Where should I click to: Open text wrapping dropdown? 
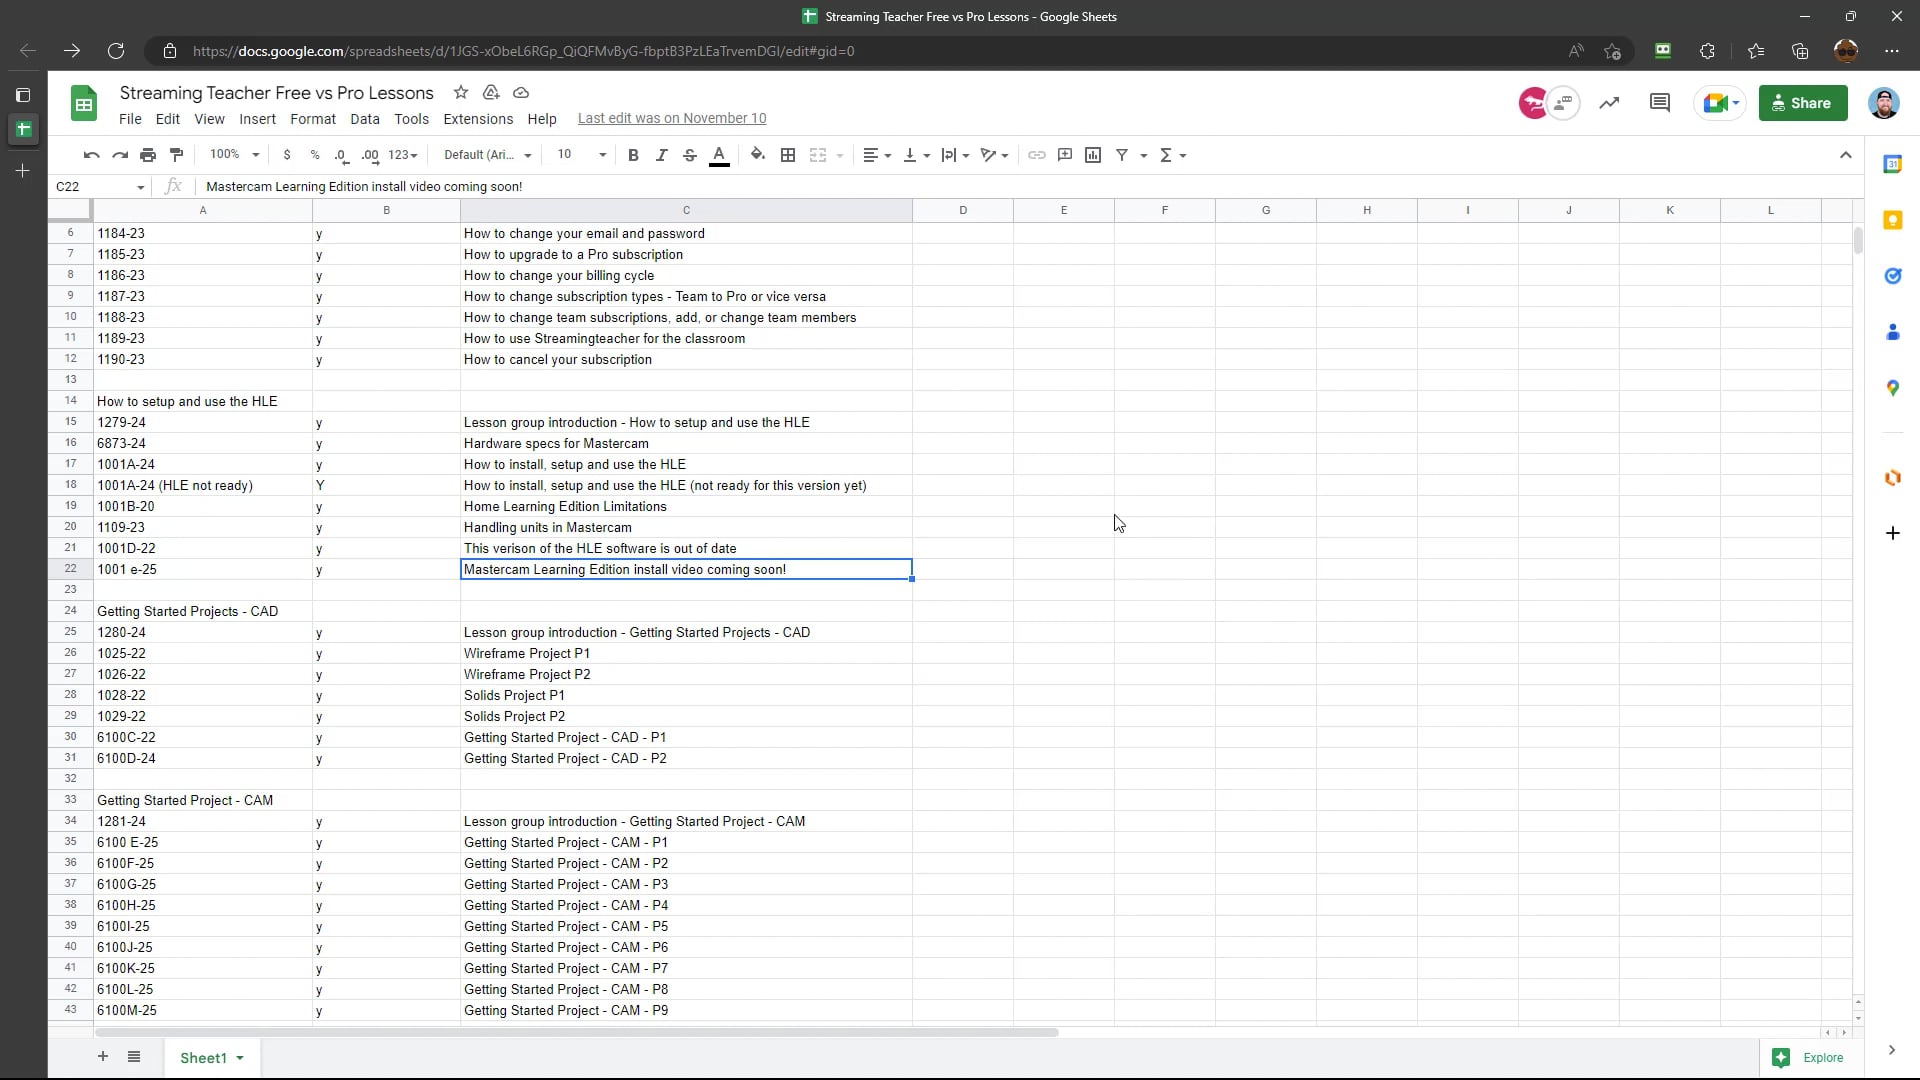pyautogui.click(x=955, y=155)
